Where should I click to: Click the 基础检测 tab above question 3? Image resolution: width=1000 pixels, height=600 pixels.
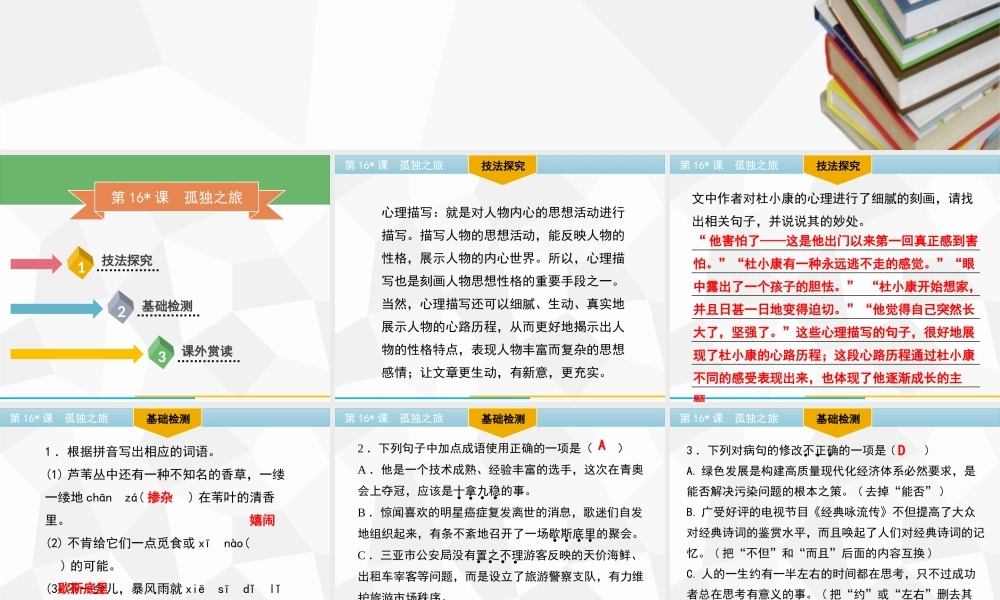click(x=837, y=420)
